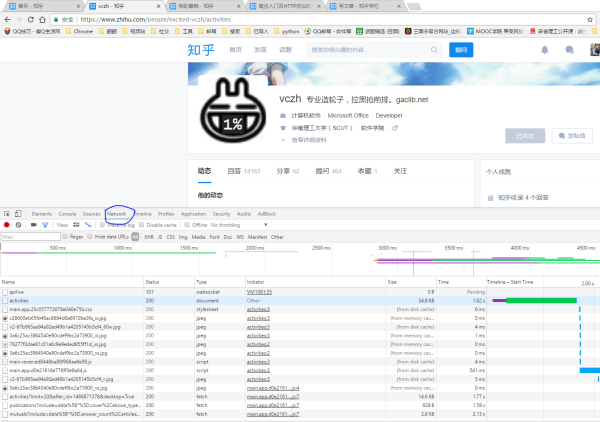Click the send message button on profile
600x422 pixels.
tap(573, 134)
